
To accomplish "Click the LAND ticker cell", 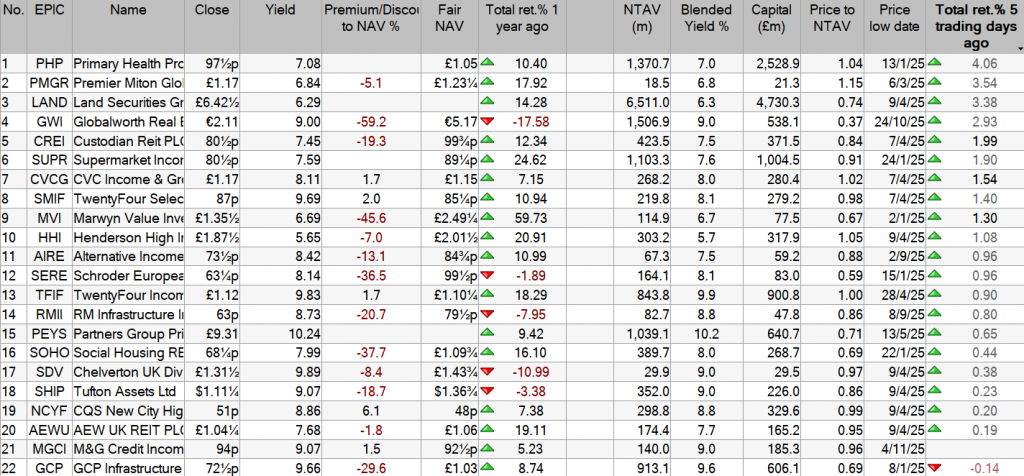I will pyautogui.click(x=46, y=102).
